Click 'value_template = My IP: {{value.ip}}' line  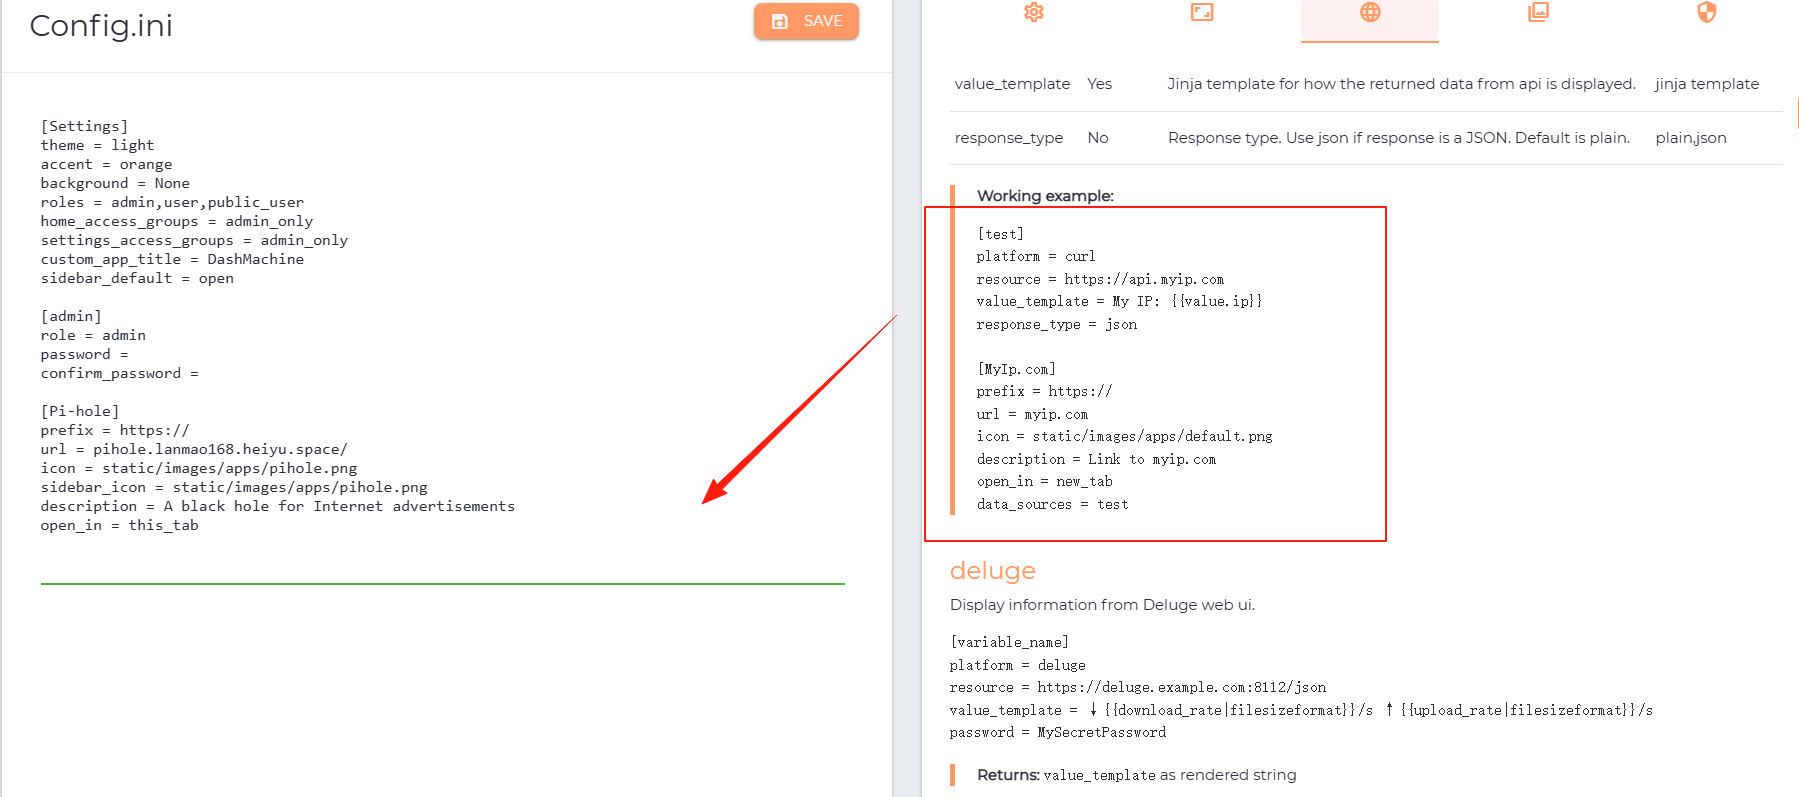[x=1119, y=301]
